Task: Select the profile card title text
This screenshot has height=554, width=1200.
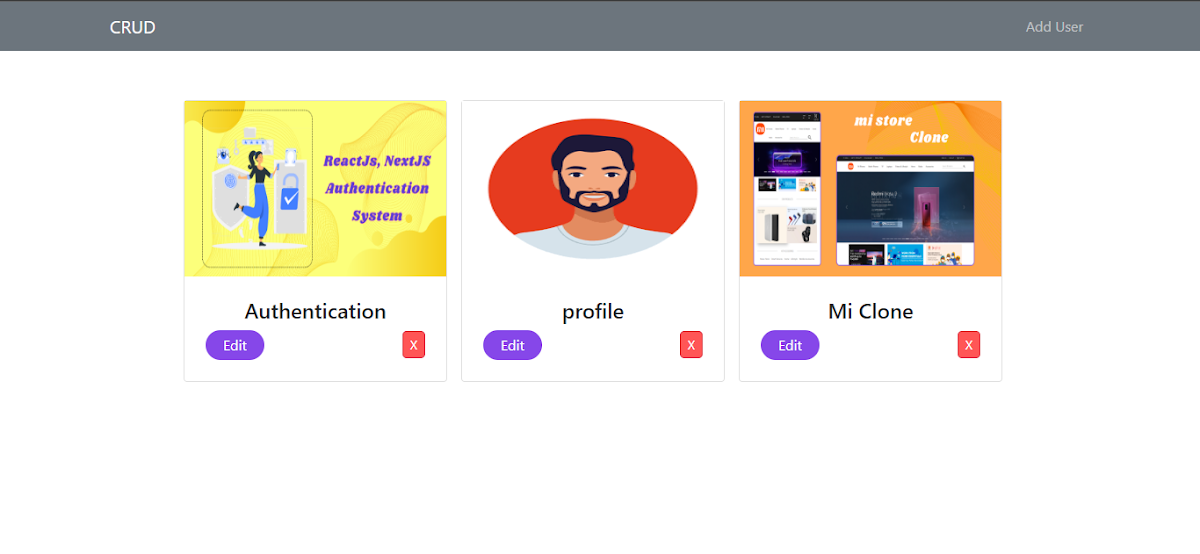Action: (x=593, y=312)
